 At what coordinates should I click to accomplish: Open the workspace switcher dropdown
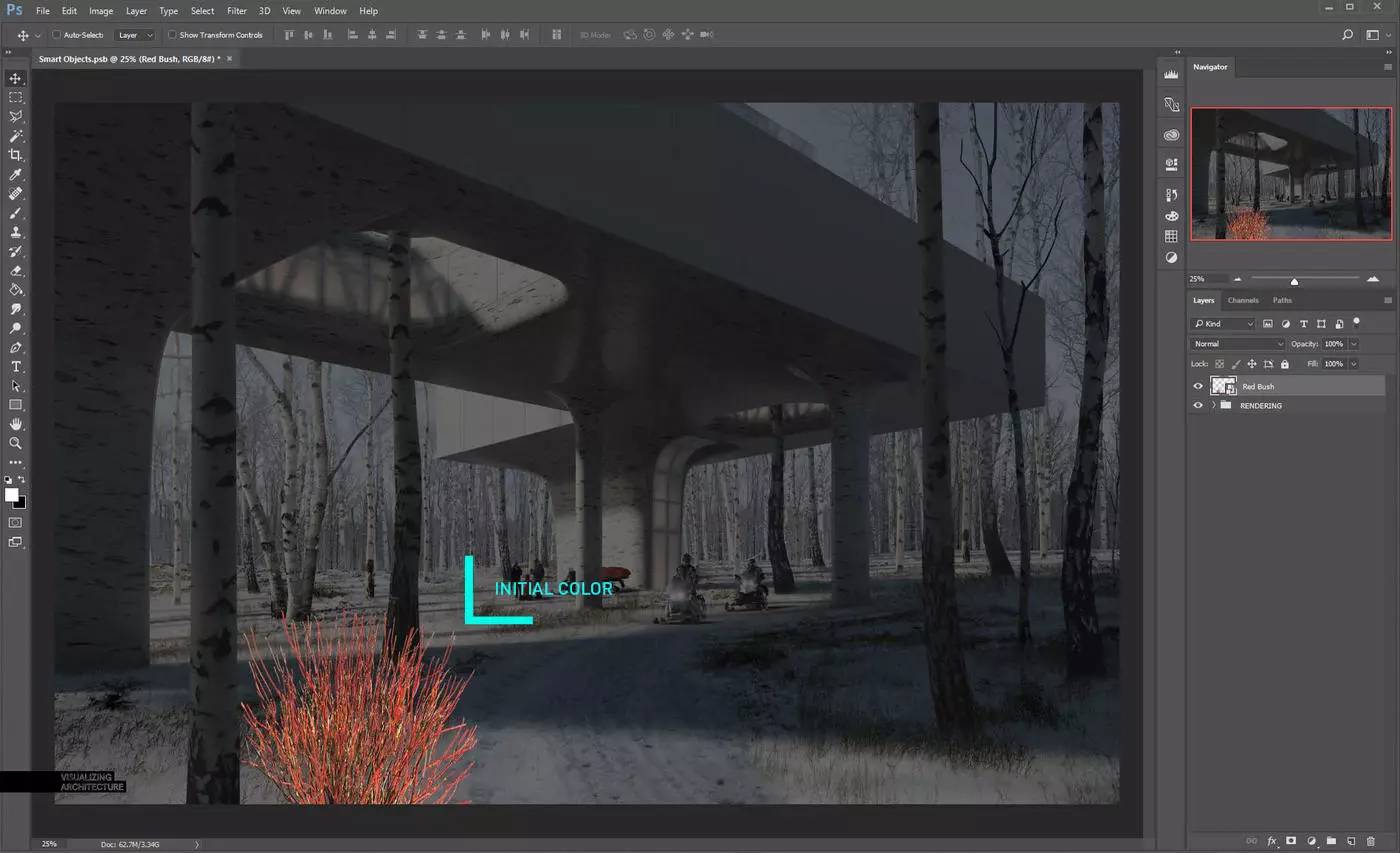[1377, 35]
